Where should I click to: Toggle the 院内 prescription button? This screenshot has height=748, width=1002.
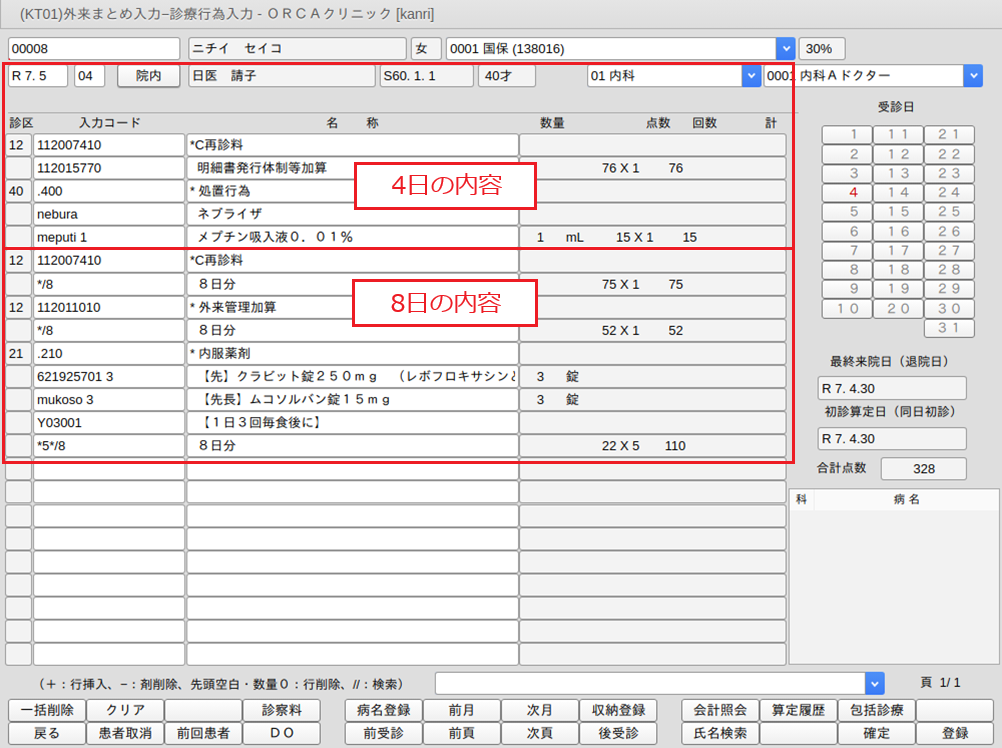tap(149, 76)
